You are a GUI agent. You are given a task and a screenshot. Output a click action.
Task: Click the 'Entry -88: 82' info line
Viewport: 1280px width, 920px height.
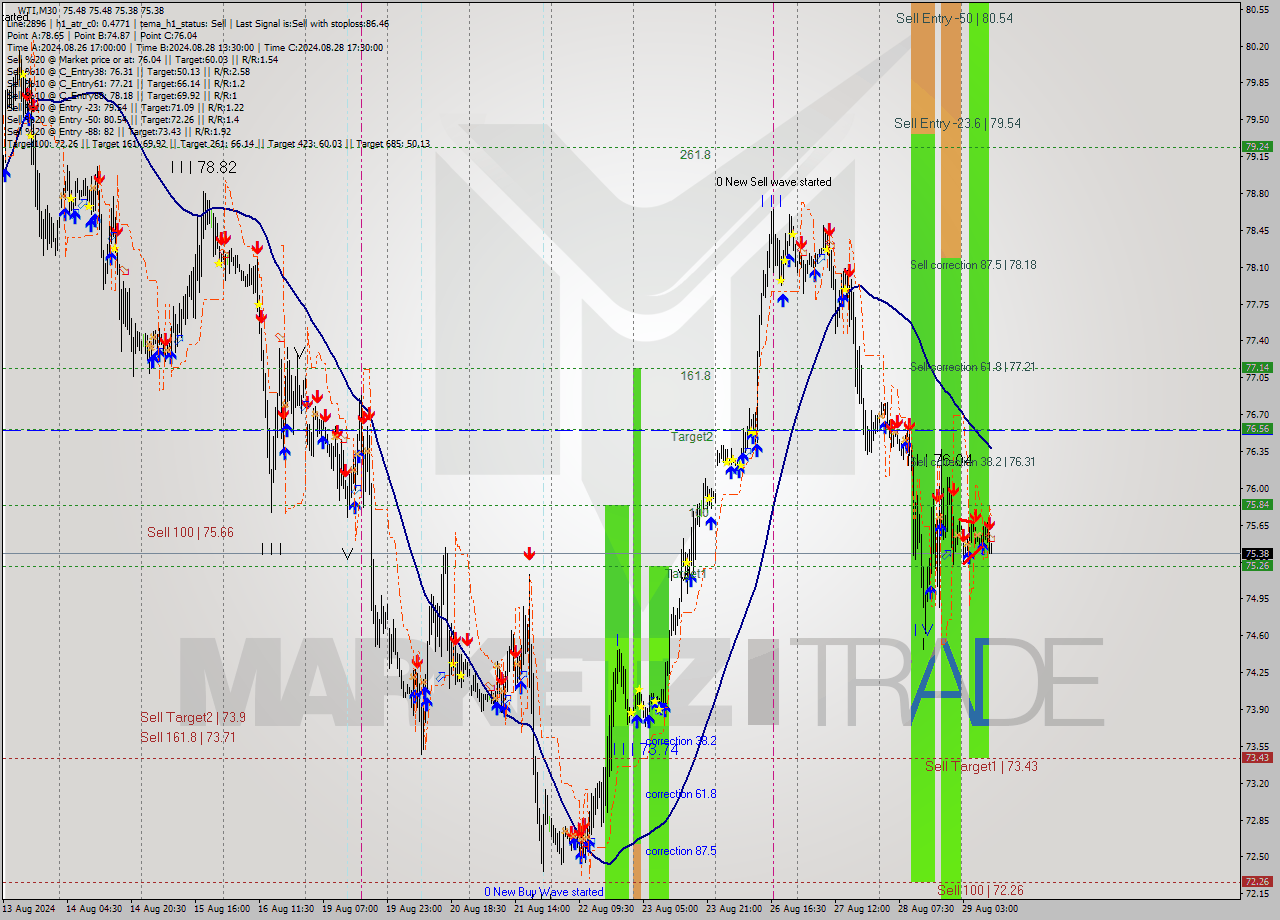click(x=85, y=131)
